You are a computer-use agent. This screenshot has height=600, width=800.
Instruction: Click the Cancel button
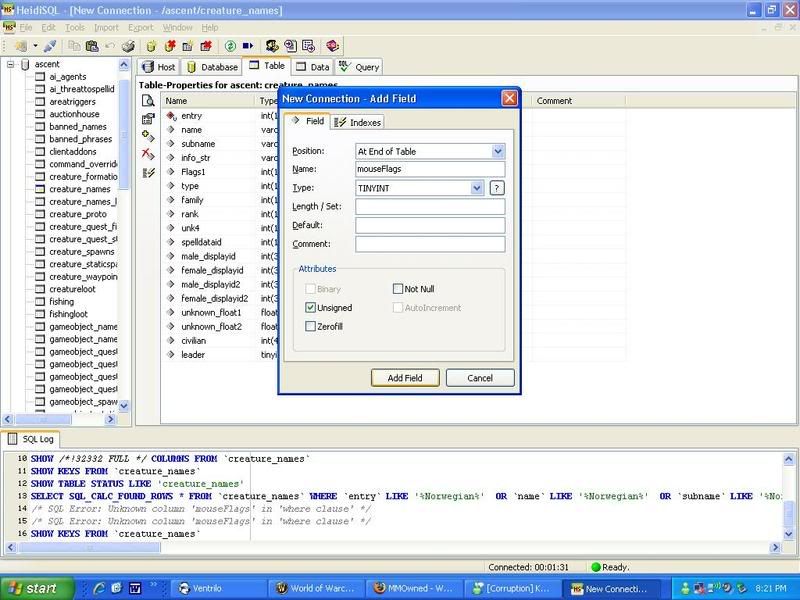480,378
